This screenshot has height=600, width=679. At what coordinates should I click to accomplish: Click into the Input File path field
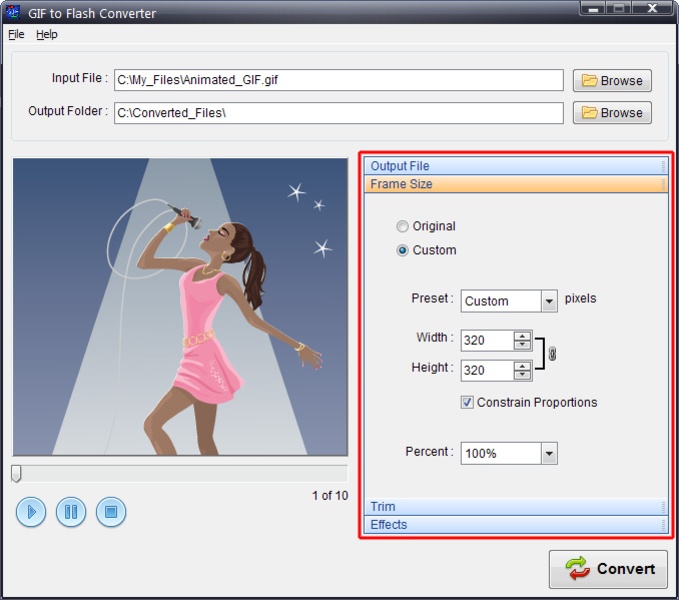click(339, 80)
